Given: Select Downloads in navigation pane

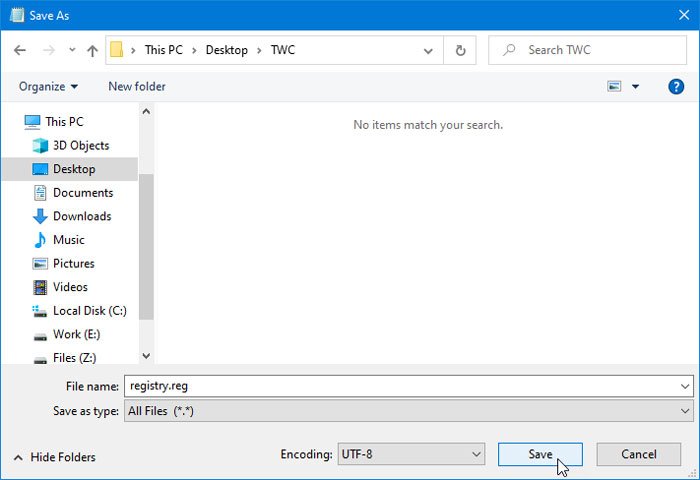Looking at the screenshot, I should coord(72,216).
